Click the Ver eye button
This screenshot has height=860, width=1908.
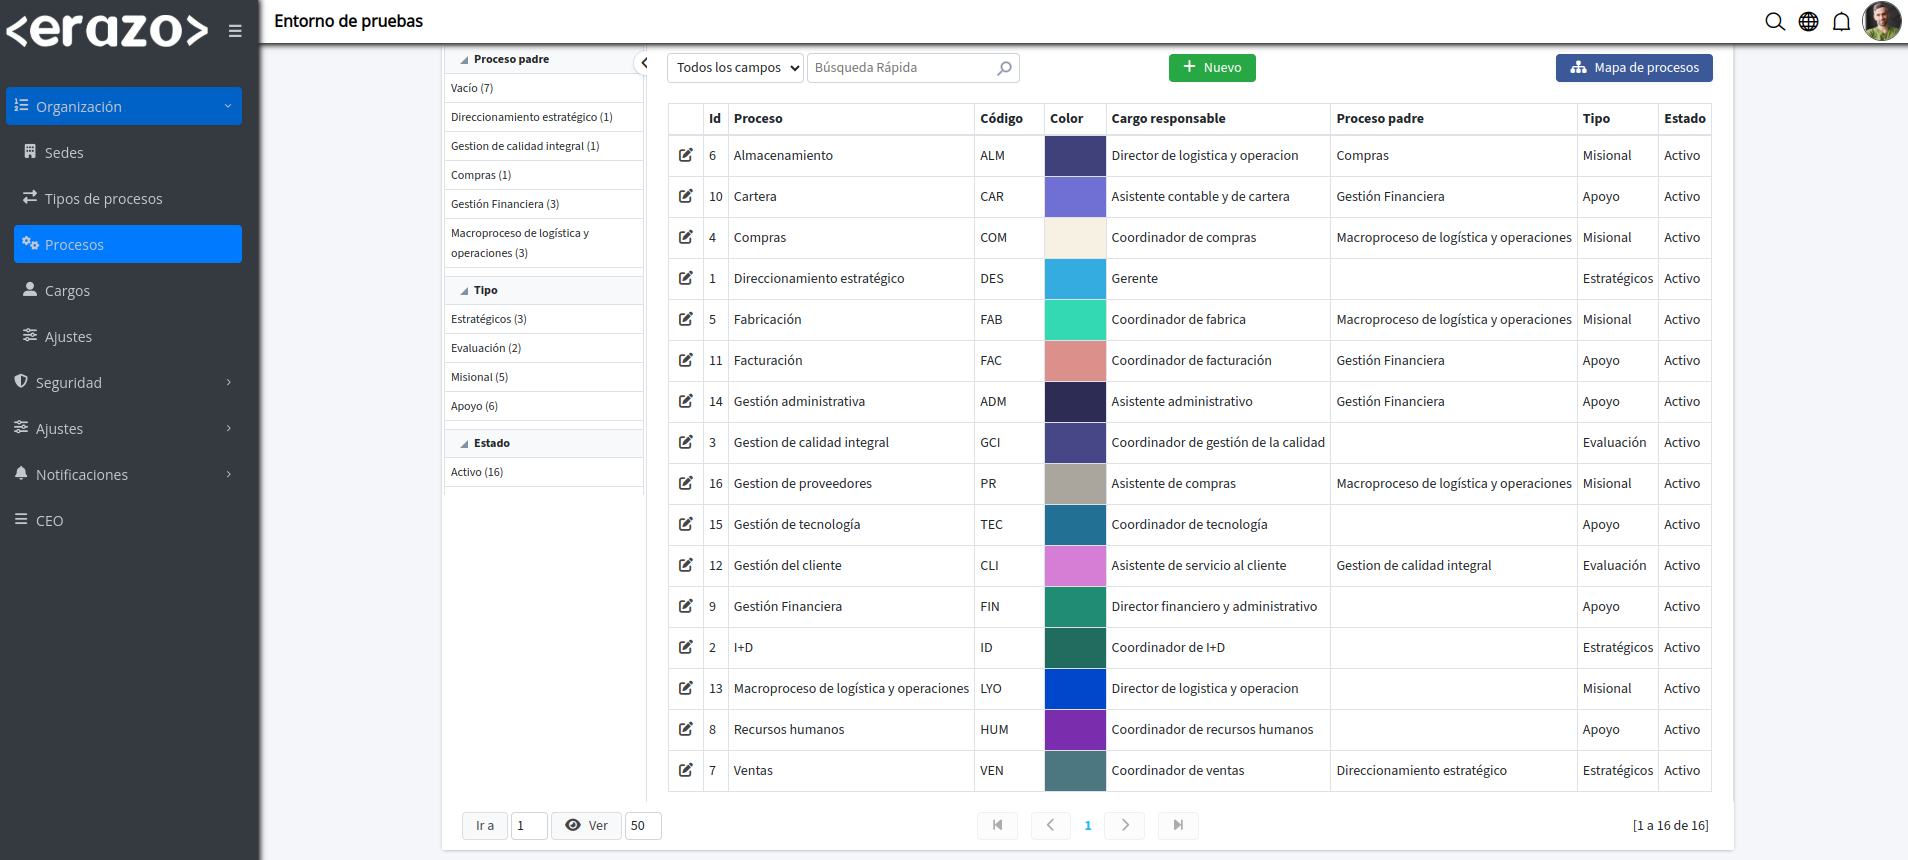coord(586,825)
